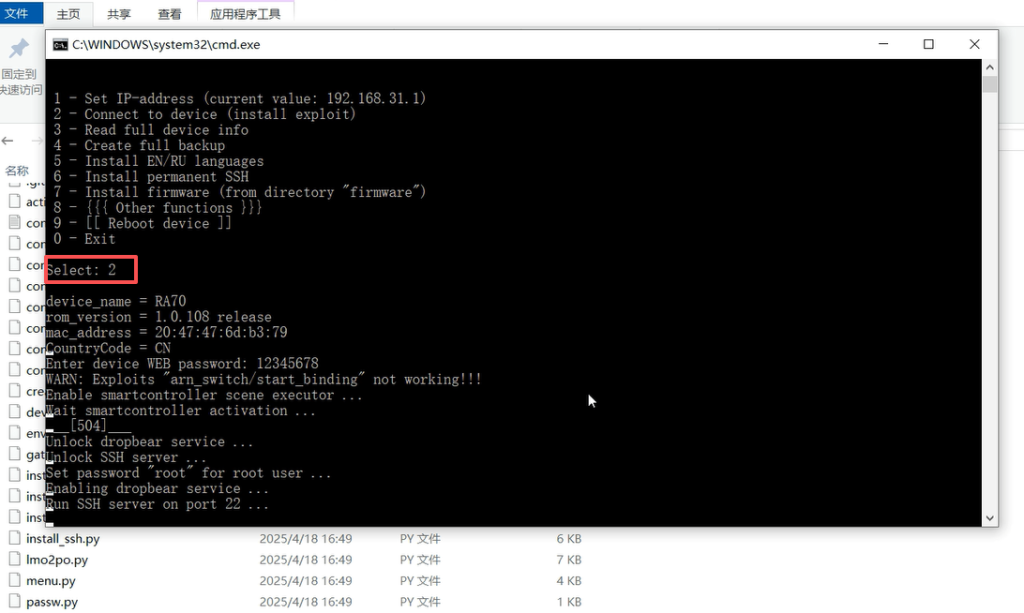Open the 查看 (View) ribbon tab

coord(170,15)
